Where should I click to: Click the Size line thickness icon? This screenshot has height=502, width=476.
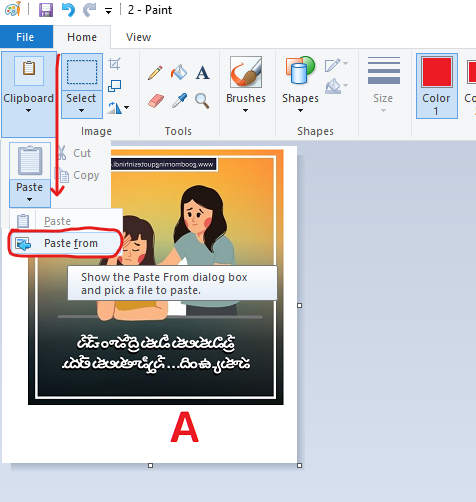[x=384, y=70]
